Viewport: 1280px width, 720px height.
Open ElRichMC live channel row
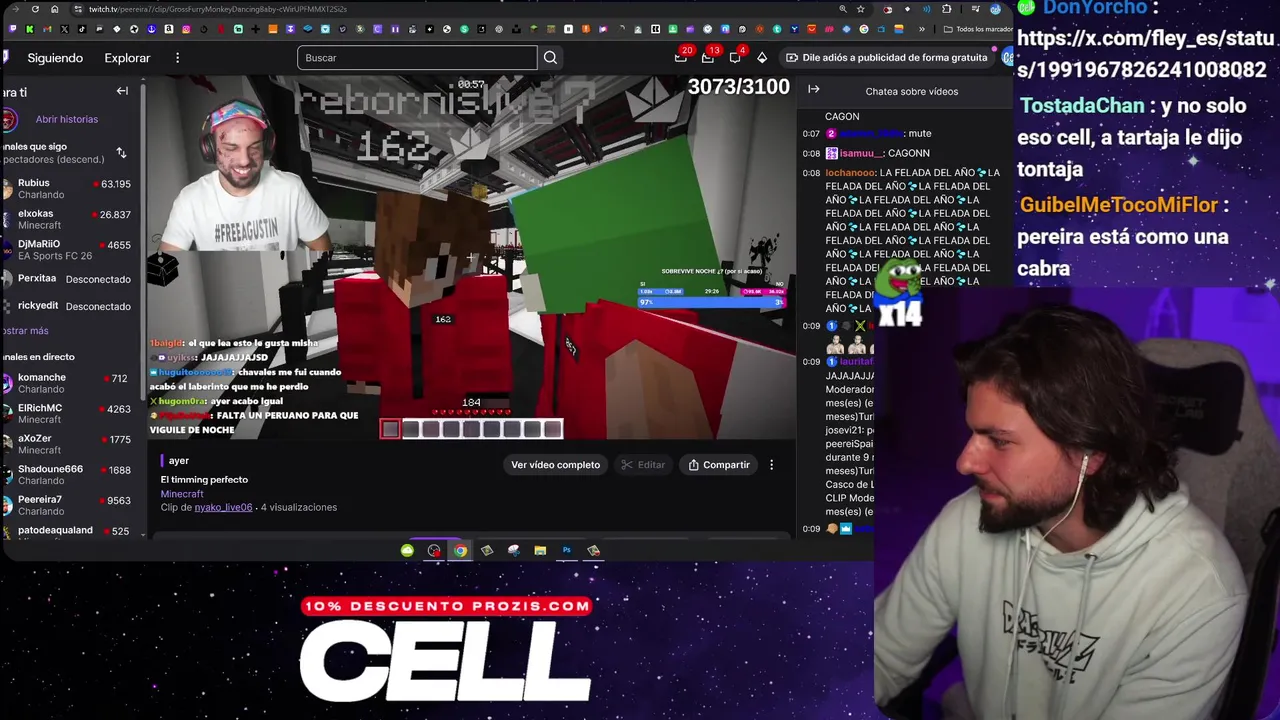(x=67, y=414)
